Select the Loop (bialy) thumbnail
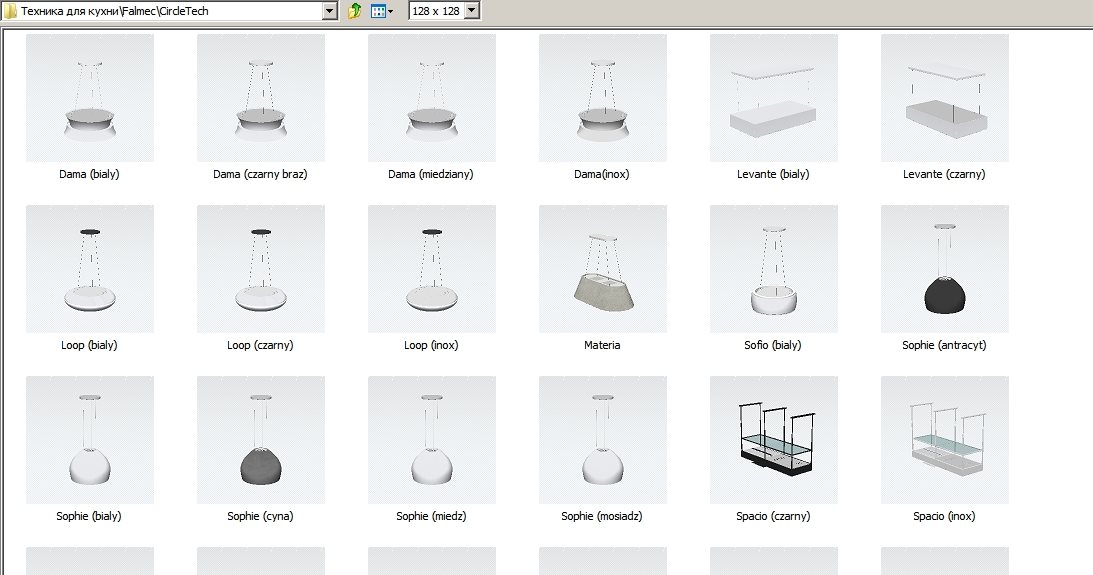The width and height of the screenshot is (1093, 575). (x=90, y=268)
